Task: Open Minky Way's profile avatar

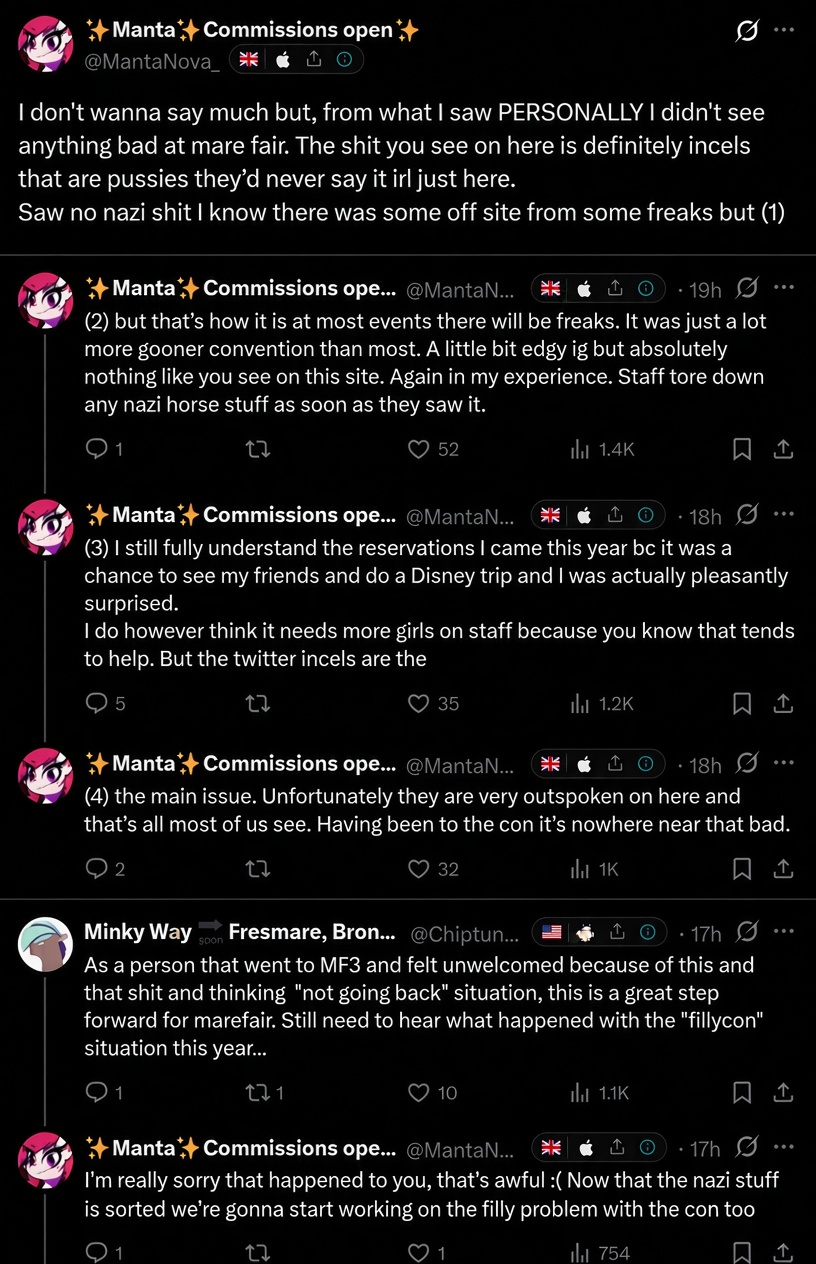Action: [x=46, y=945]
